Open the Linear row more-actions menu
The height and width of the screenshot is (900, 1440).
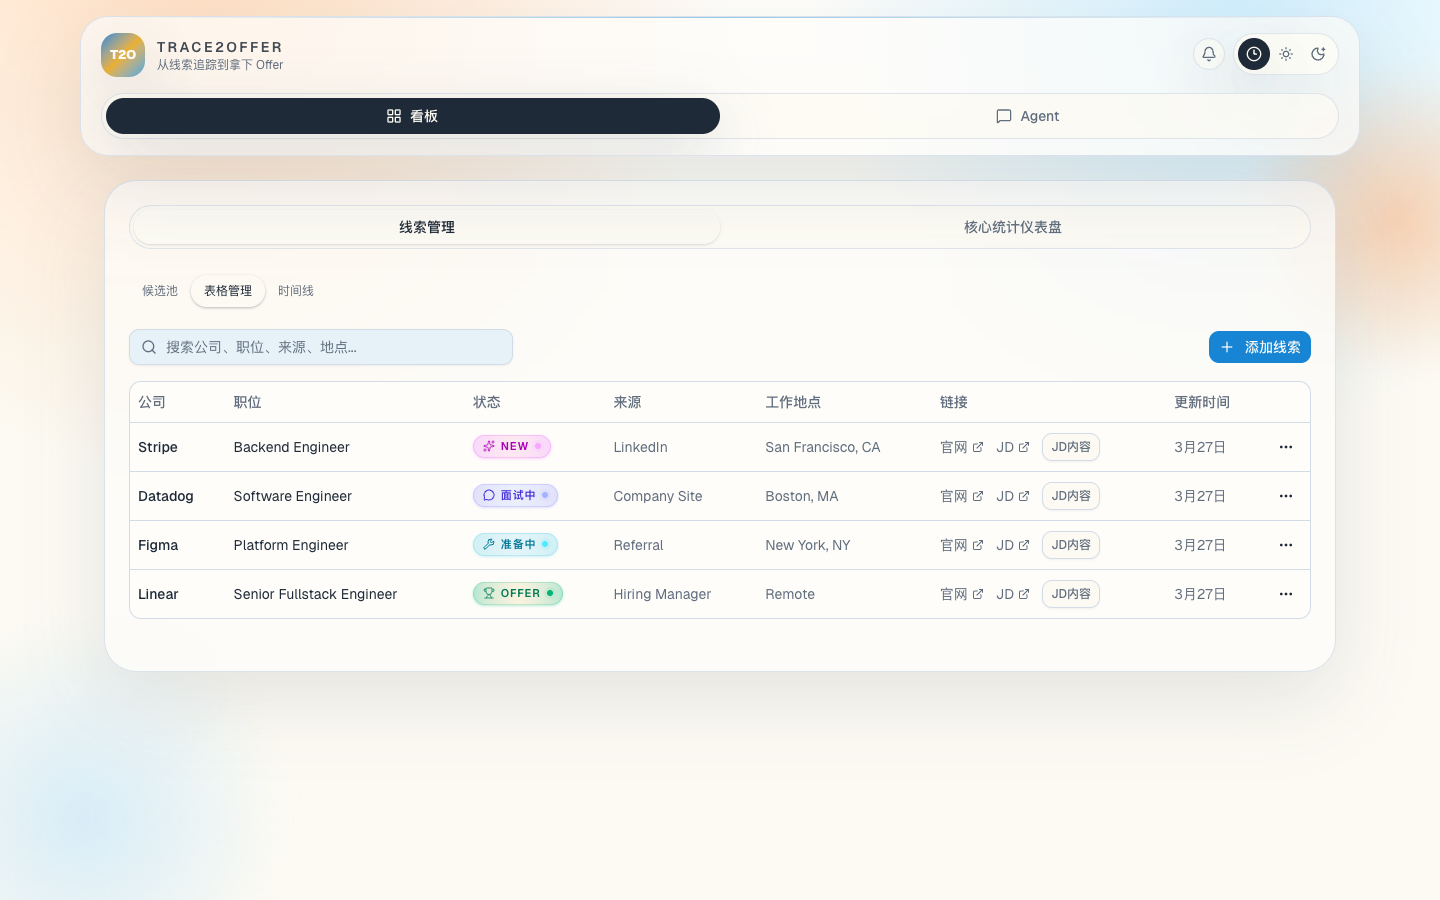[x=1286, y=594]
